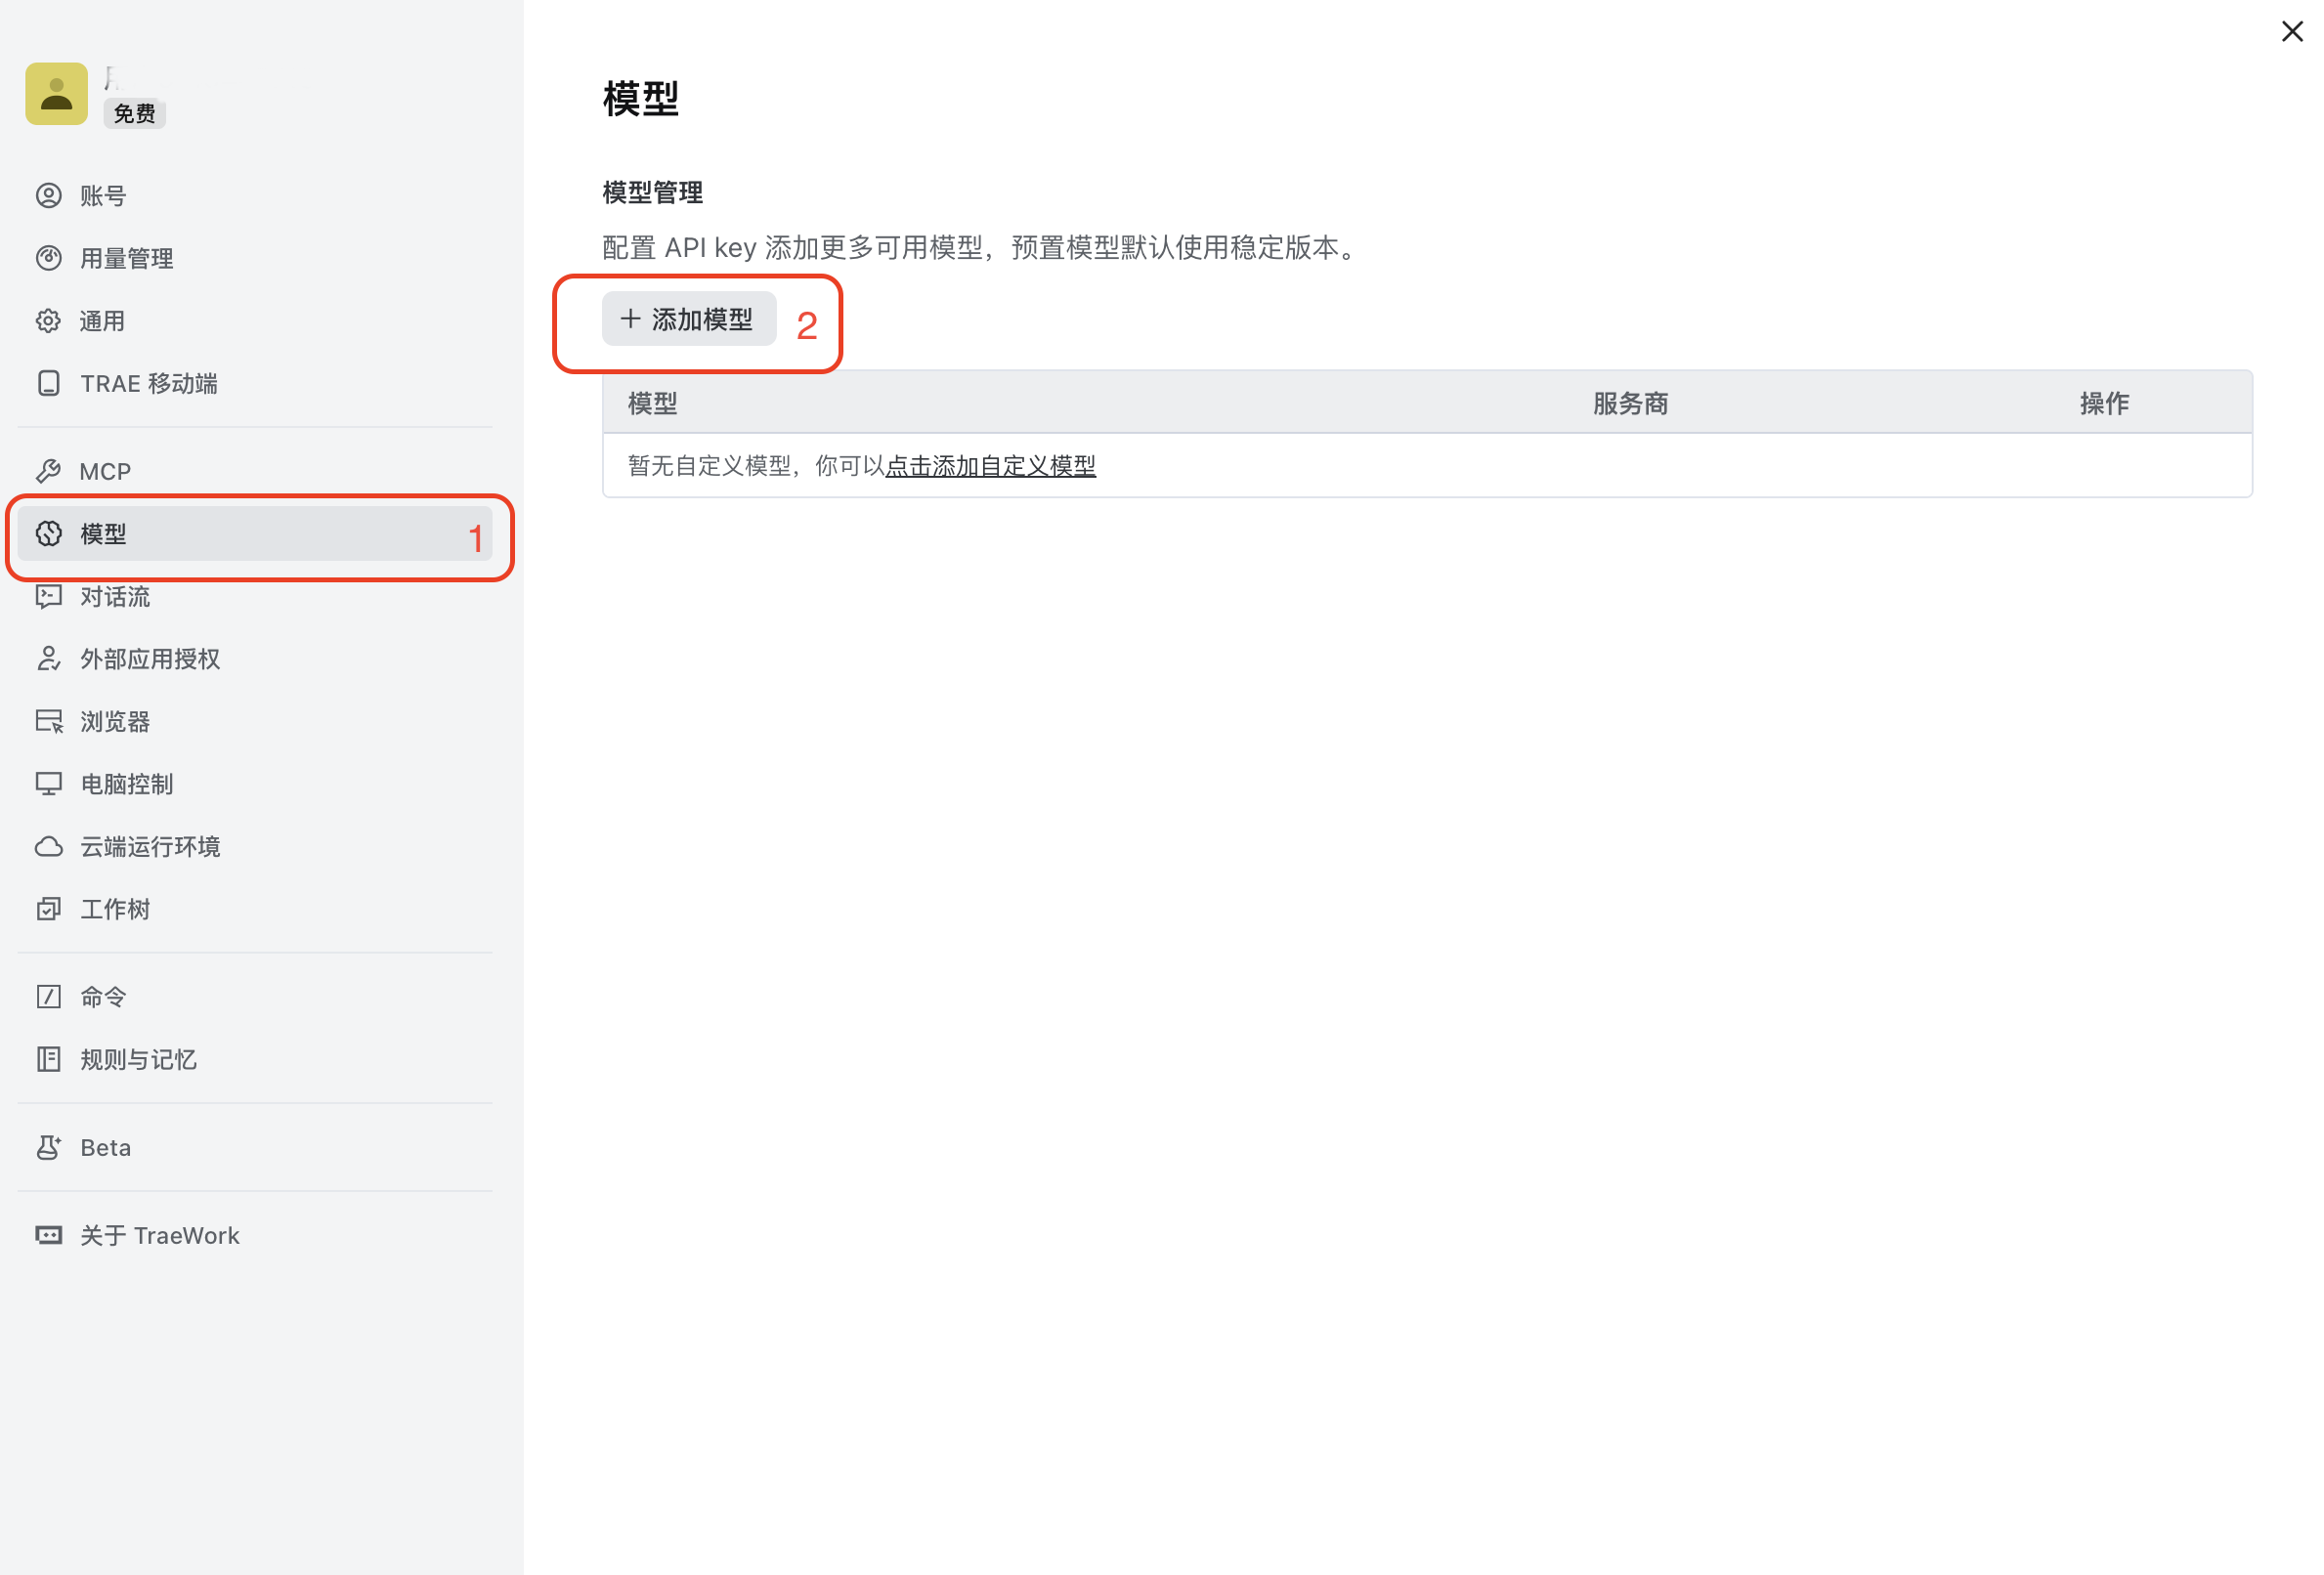Open the 外部应用授权 menu item

pyautogui.click(x=254, y=659)
